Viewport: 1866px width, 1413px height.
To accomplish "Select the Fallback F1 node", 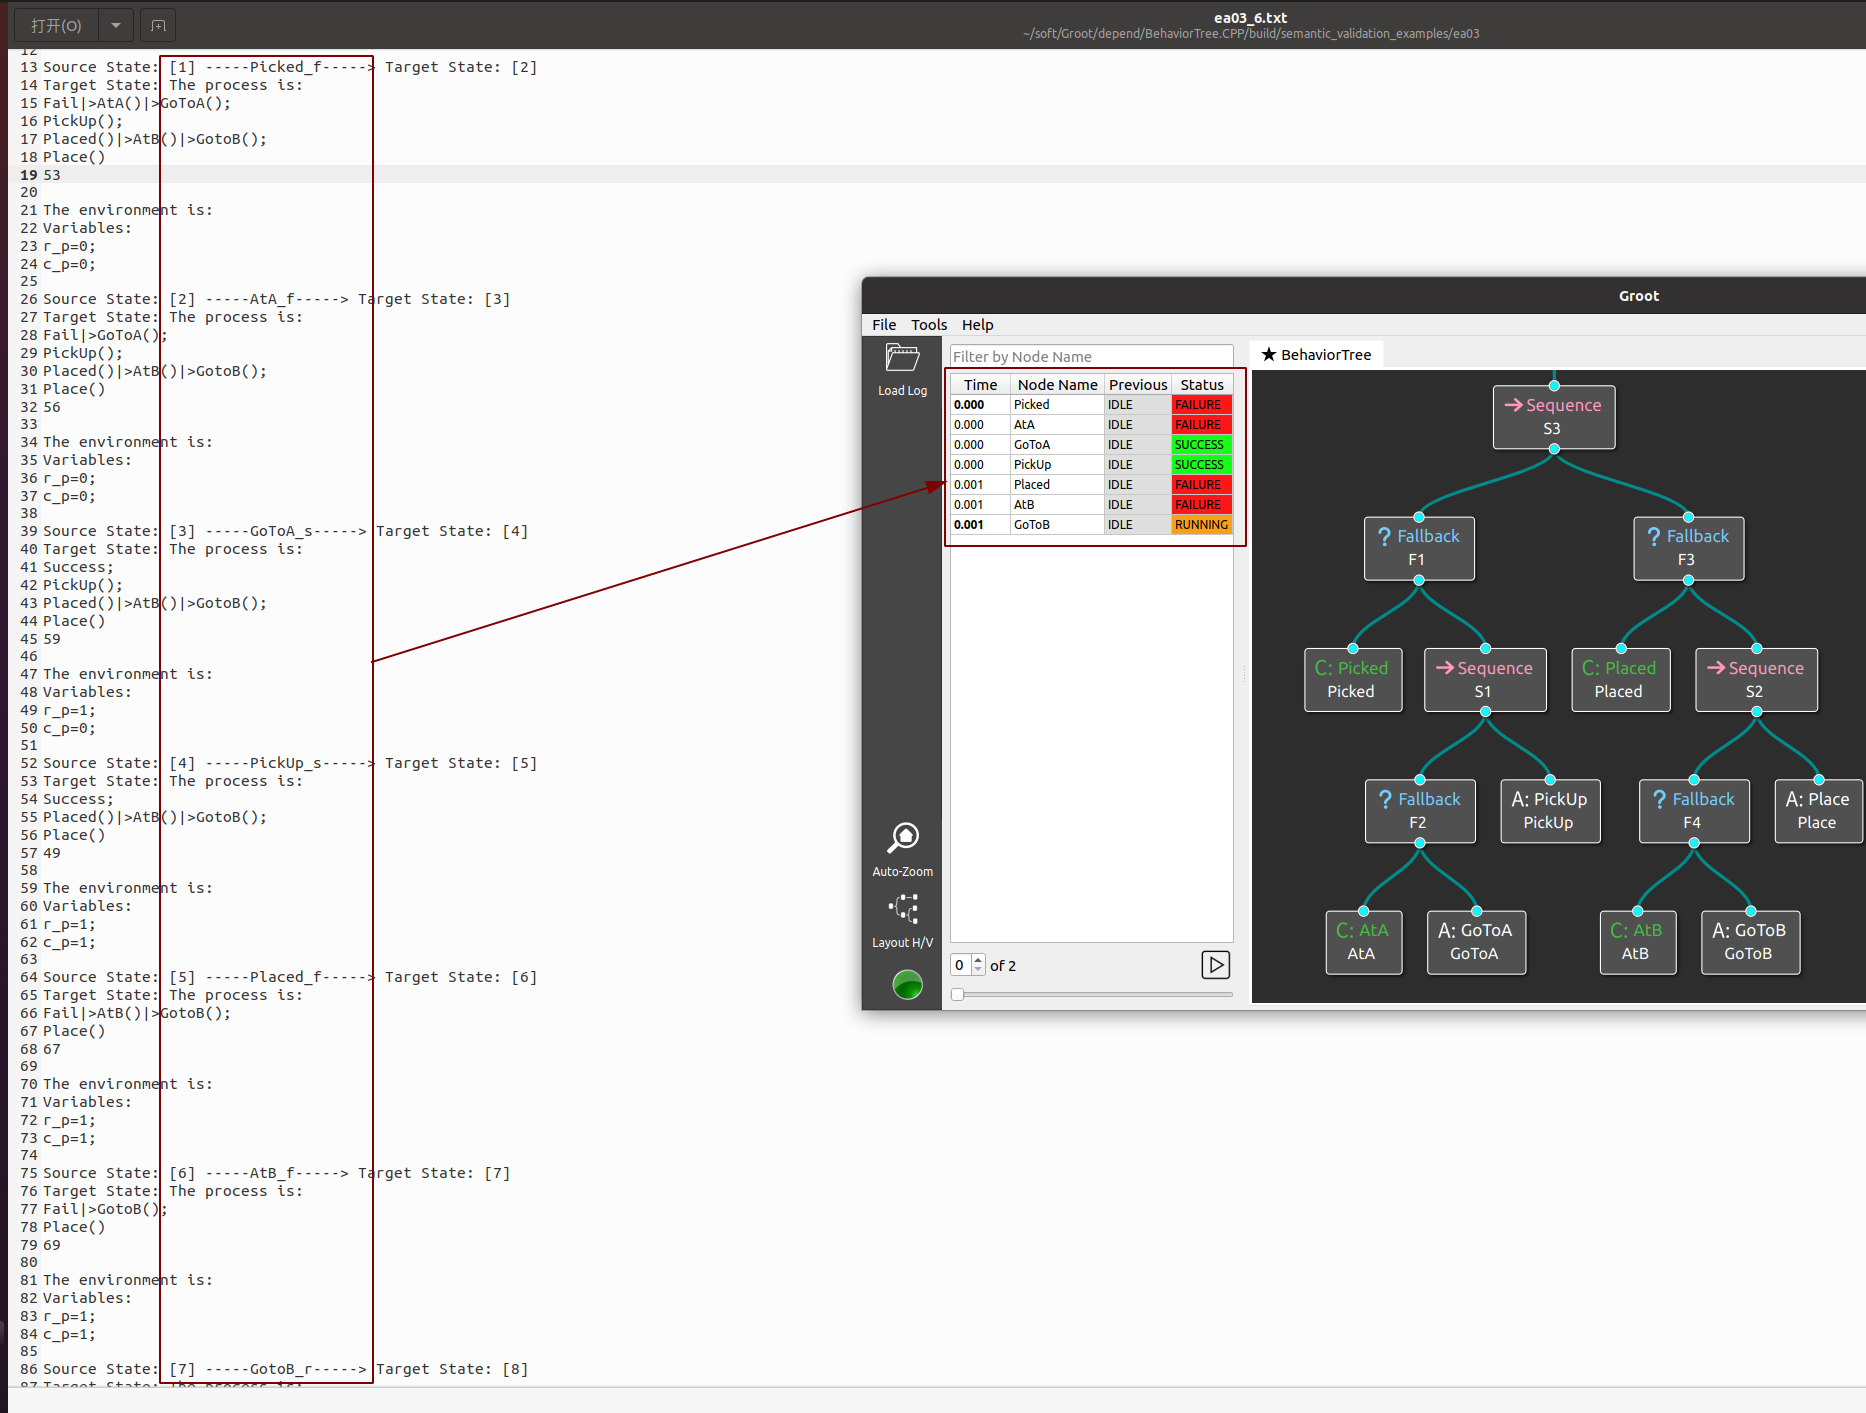I will click(x=1418, y=548).
